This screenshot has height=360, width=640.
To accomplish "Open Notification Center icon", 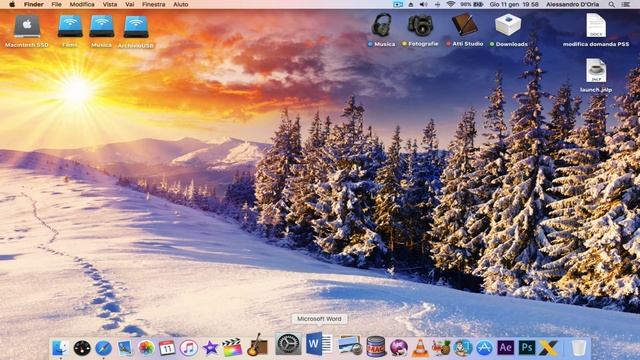I will click(x=626, y=4).
